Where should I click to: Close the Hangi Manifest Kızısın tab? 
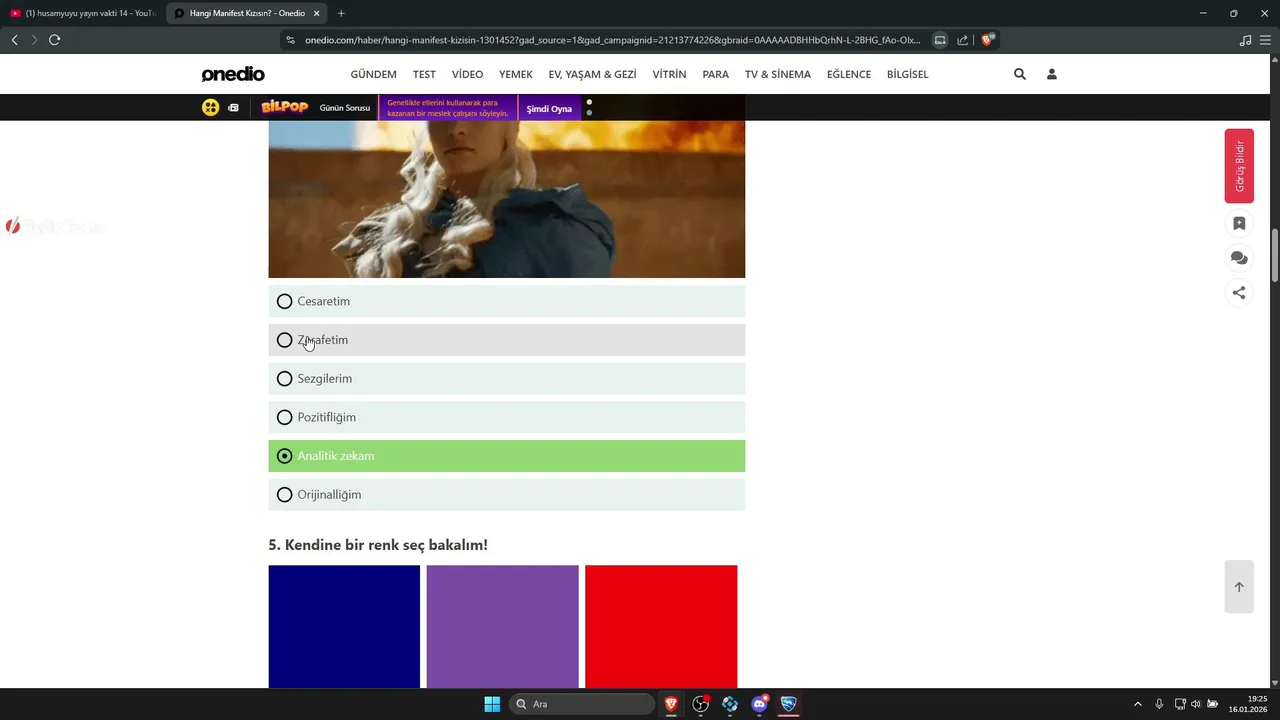coord(317,13)
